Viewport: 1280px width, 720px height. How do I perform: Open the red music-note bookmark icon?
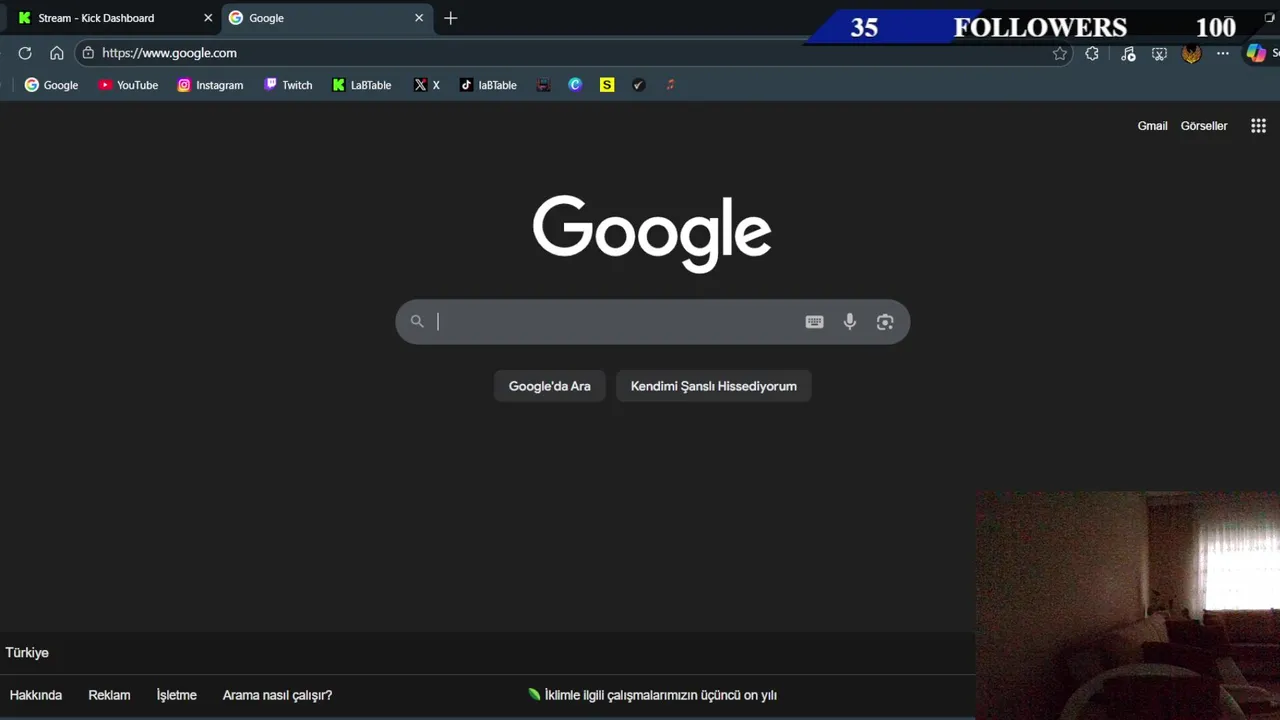[x=670, y=85]
